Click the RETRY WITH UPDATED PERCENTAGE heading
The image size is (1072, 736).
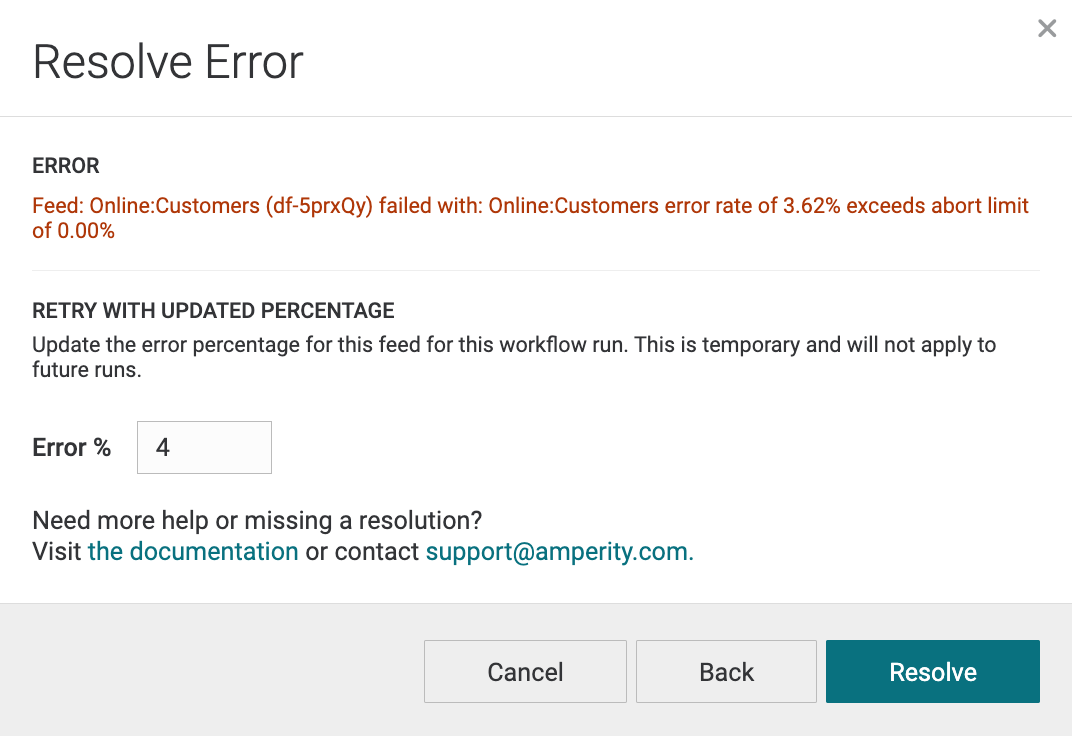pos(213,310)
